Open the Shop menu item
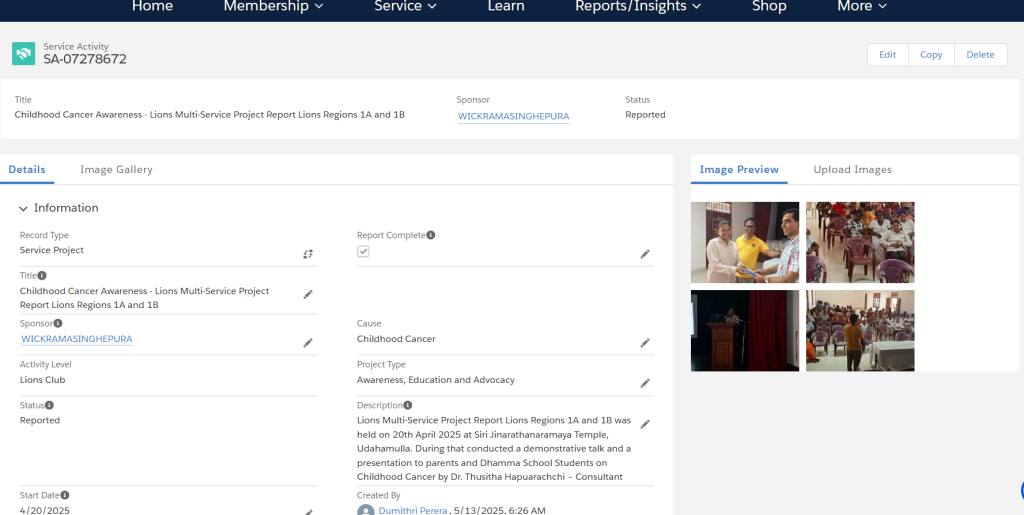The width and height of the screenshot is (1024, 515). [x=769, y=7]
